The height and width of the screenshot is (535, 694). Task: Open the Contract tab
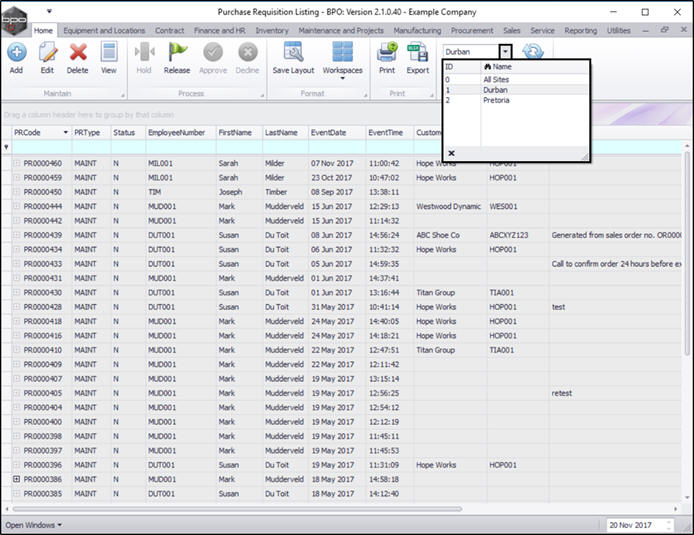170,31
